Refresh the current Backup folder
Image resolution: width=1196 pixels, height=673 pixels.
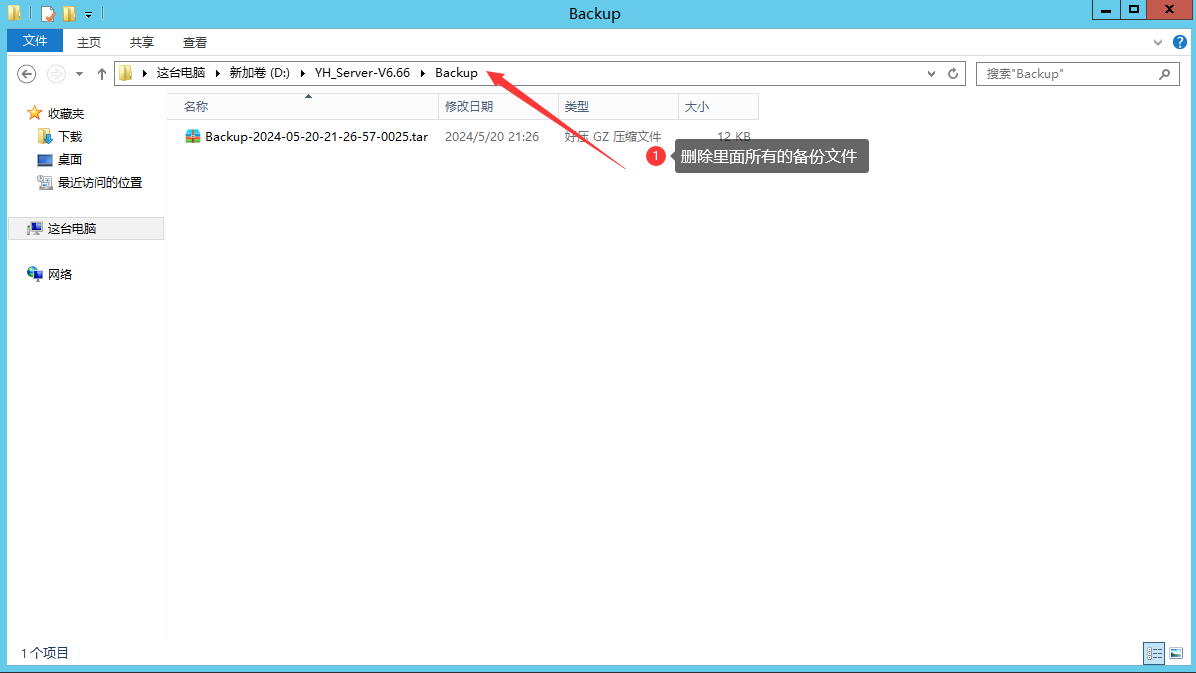click(x=953, y=74)
